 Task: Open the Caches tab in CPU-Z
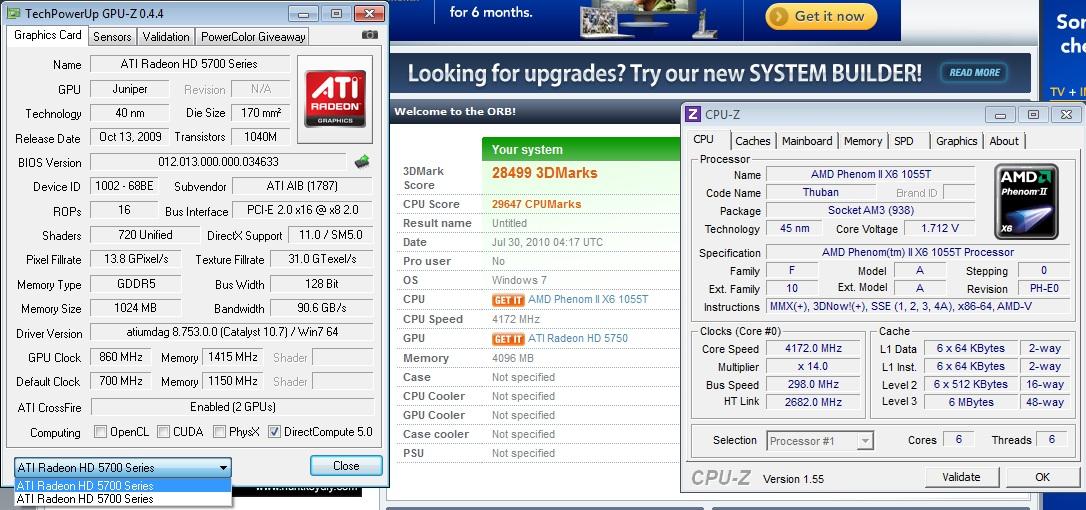(753, 141)
